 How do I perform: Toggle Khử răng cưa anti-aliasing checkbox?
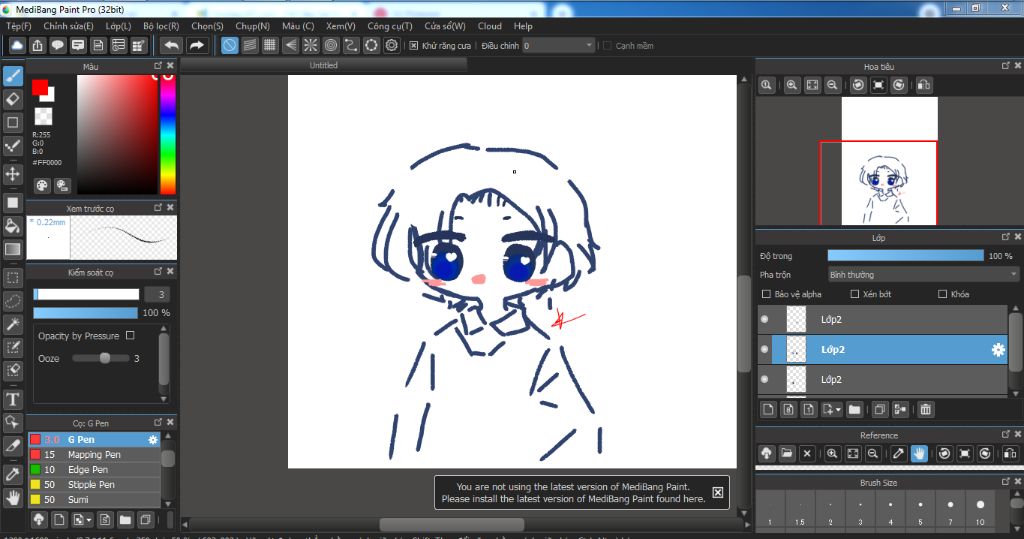413,46
